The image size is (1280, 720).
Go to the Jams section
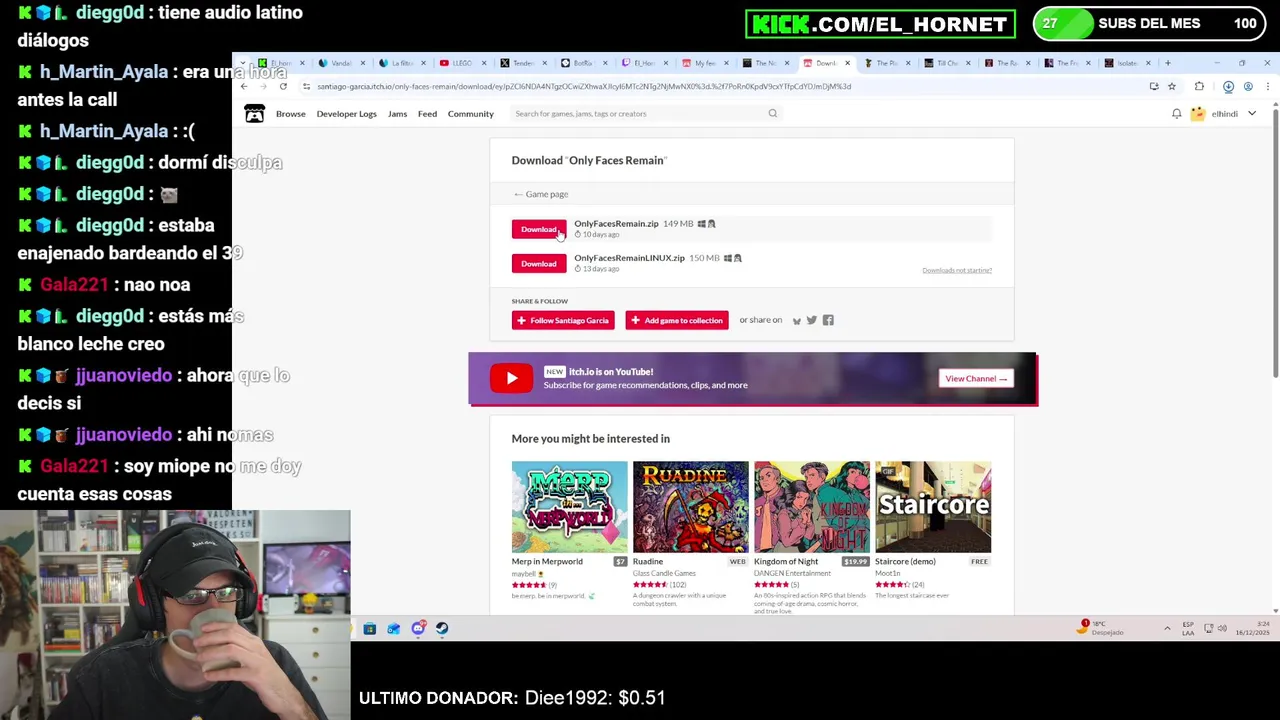(x=397, y=114)
